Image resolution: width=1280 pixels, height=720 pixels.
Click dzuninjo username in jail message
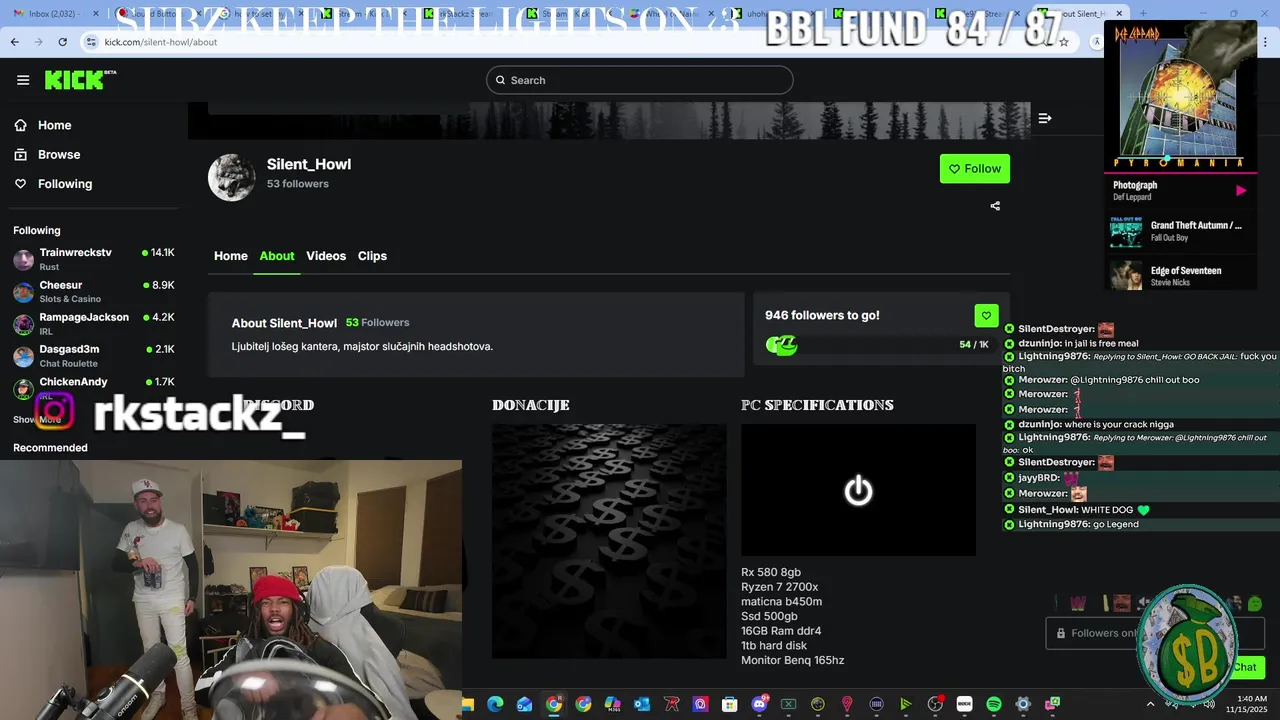tap(1039, 343)
